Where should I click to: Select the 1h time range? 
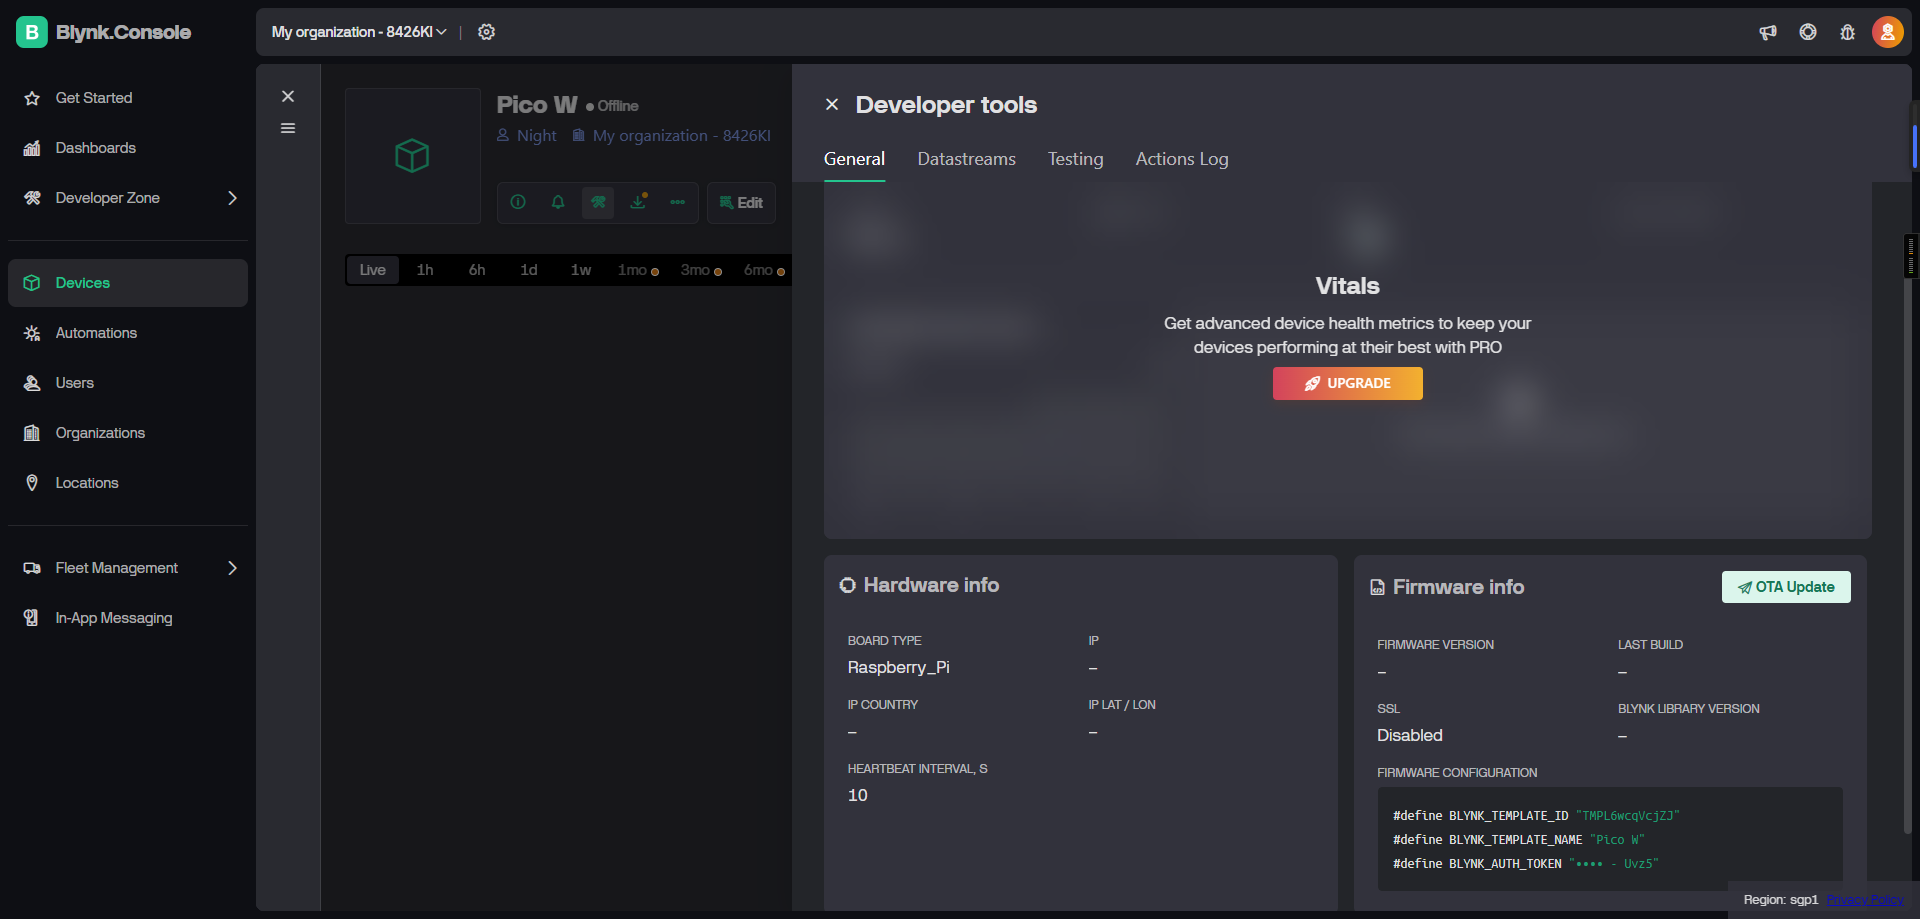(x=425, y=270)
